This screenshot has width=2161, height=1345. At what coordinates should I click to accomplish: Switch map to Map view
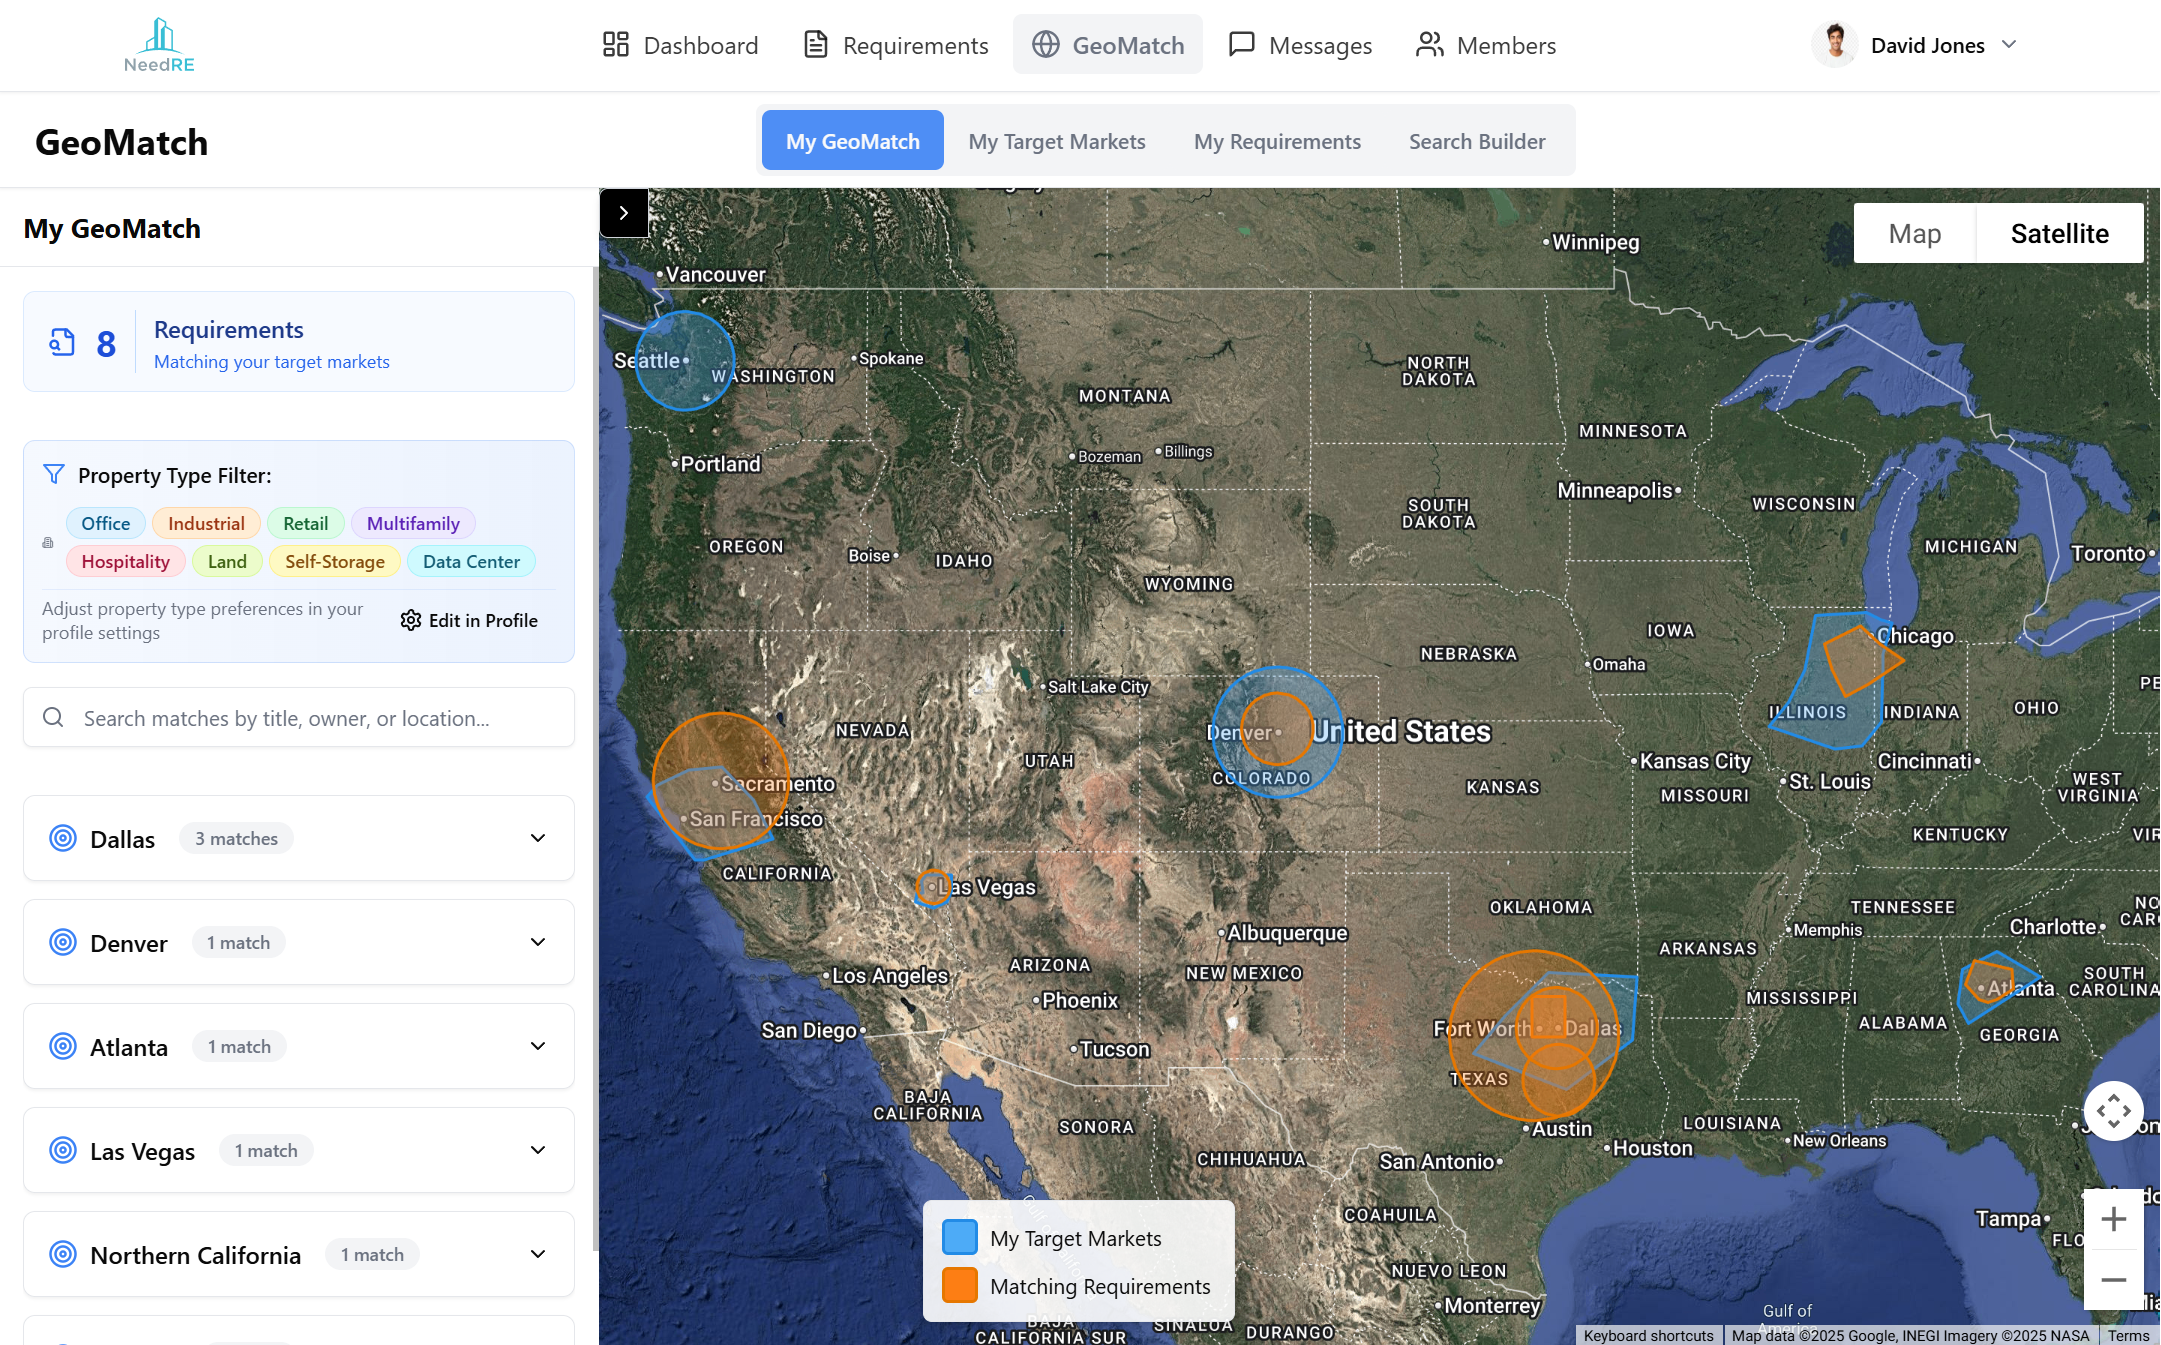(x=1914, y=233)
